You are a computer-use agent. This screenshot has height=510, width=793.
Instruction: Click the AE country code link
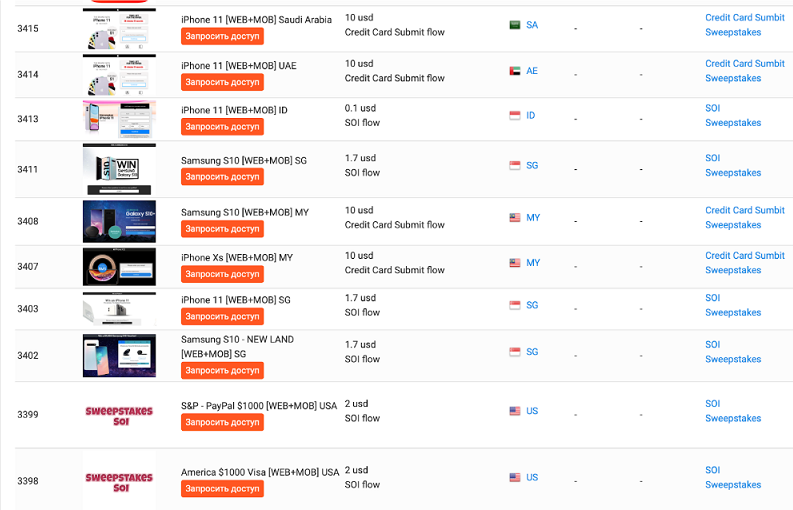532,71
